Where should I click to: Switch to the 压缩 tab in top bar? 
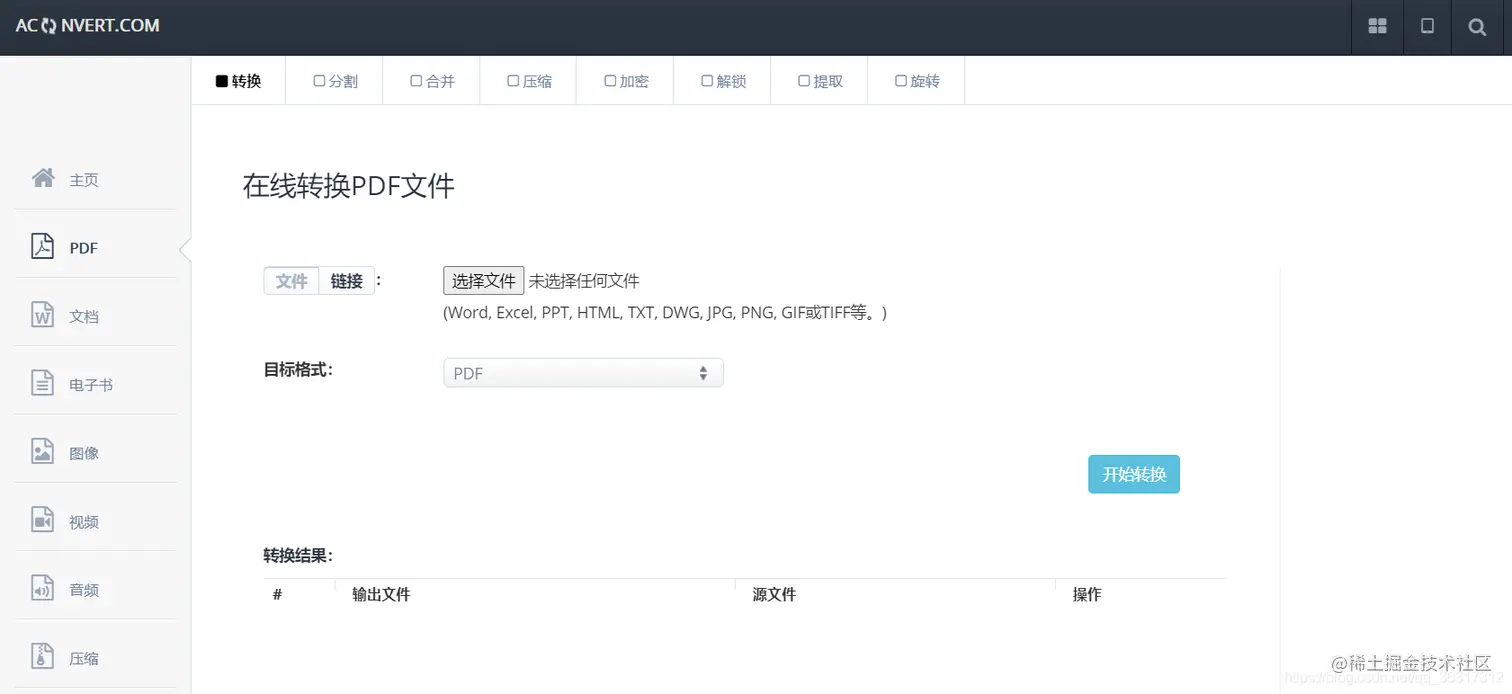pos(529,81)
